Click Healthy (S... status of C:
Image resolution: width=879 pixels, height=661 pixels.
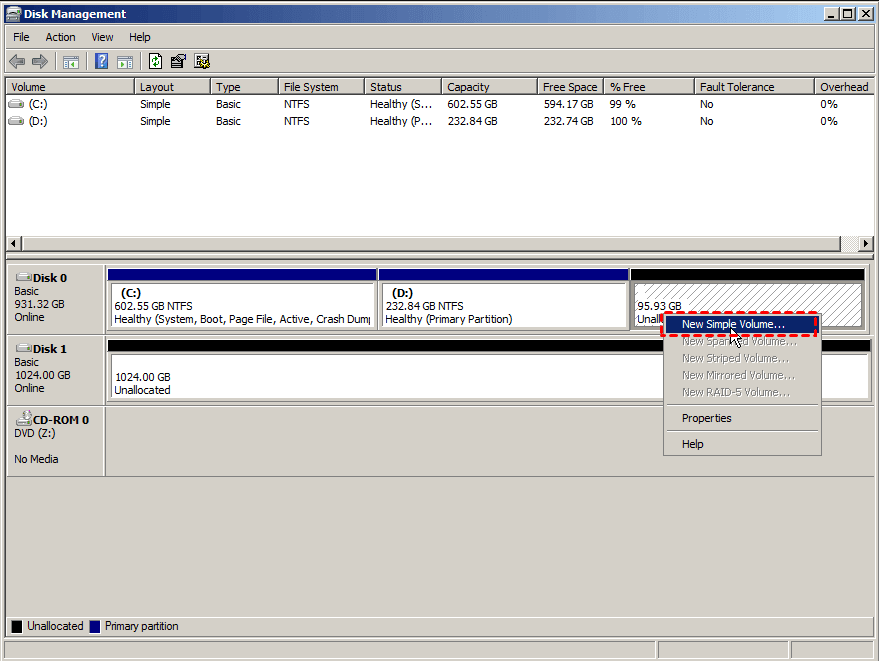point(401,104)
